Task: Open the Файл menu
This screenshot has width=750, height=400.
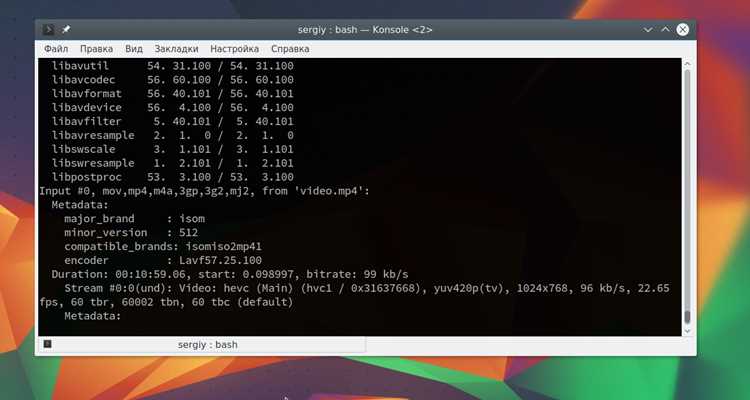Action: pyautogui.click(x=56, y=49)
